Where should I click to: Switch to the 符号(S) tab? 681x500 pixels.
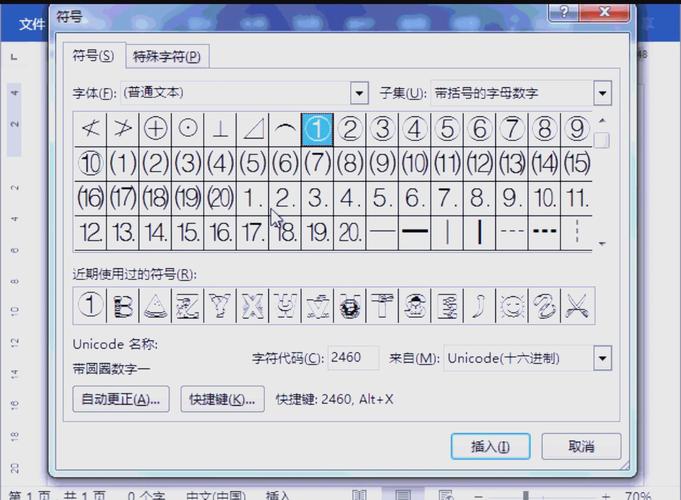[x=93, y=56]
